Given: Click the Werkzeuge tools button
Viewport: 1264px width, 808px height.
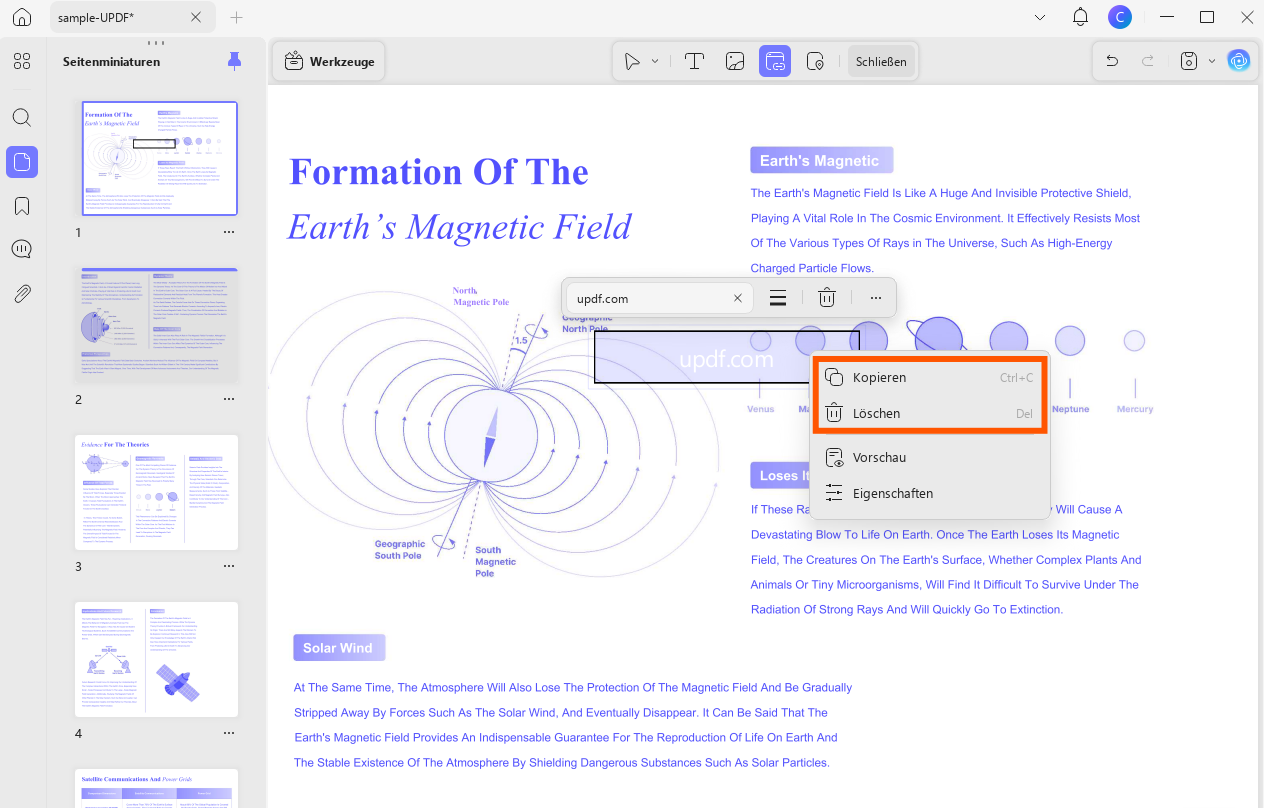Looking at the screenshot, I should 329,61.
